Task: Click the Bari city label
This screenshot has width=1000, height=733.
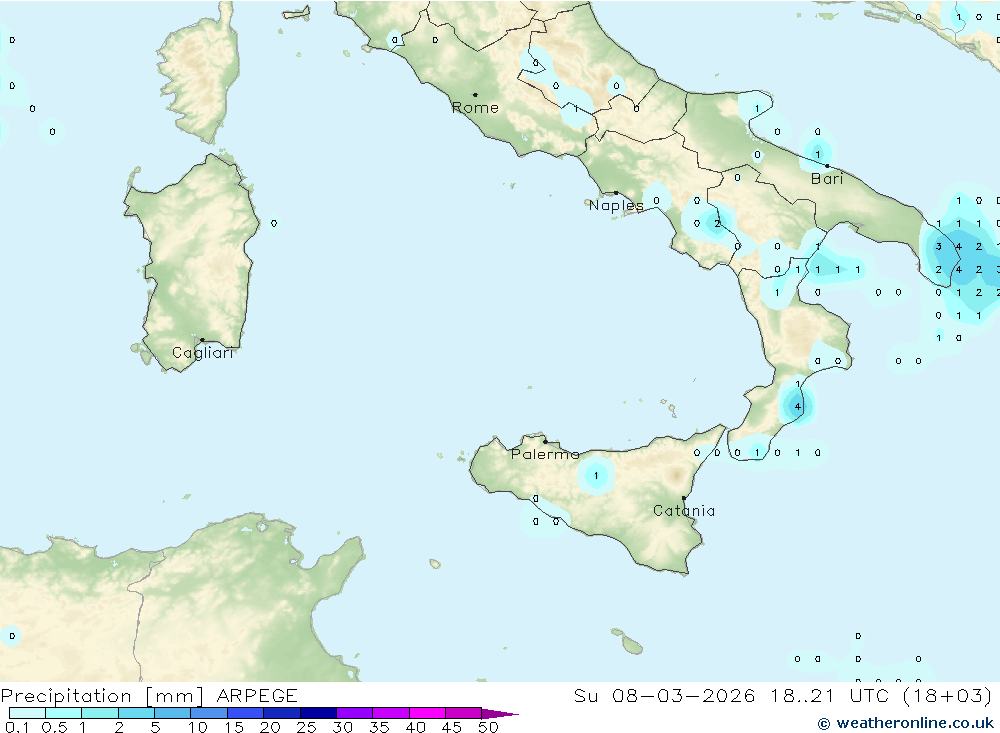Action: 827,179
